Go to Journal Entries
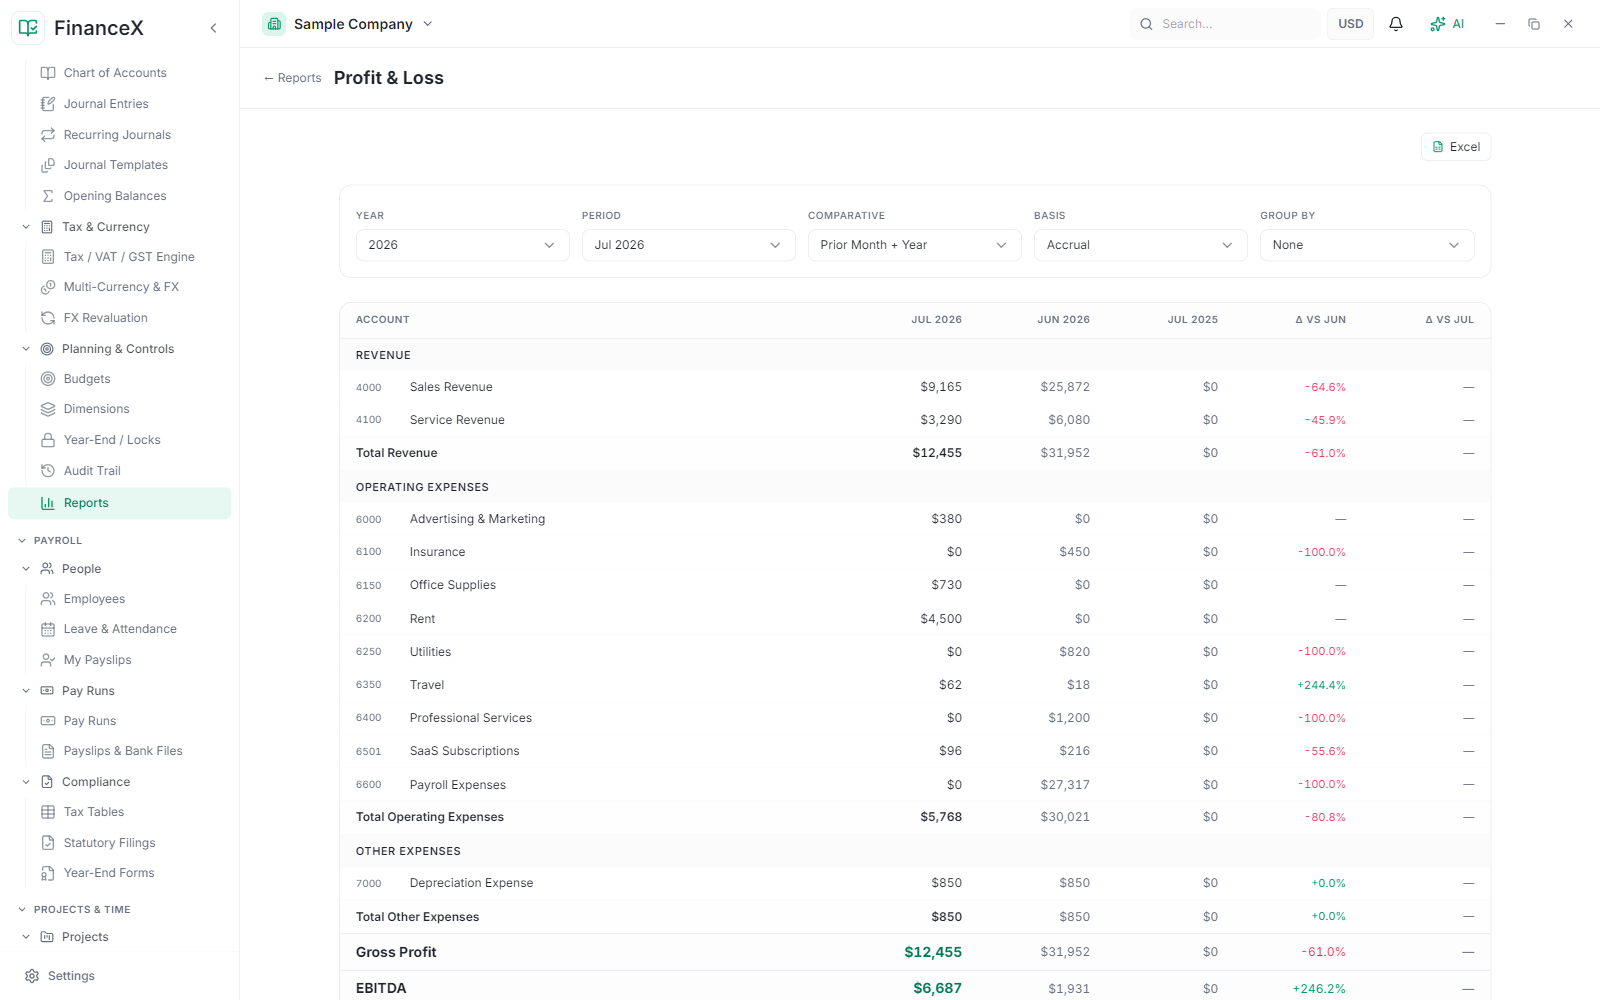This screenshot has width=1600, height=1000. click(106, 104)
